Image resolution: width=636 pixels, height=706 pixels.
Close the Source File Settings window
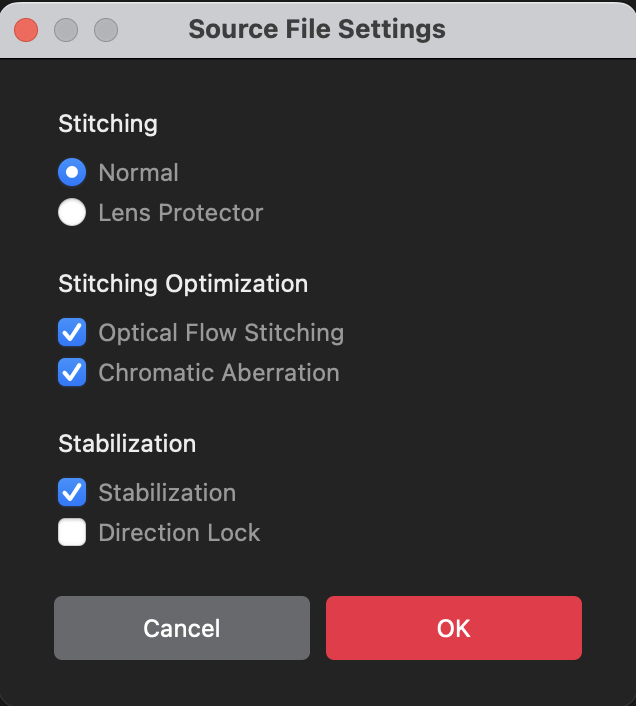click(26, 29)
